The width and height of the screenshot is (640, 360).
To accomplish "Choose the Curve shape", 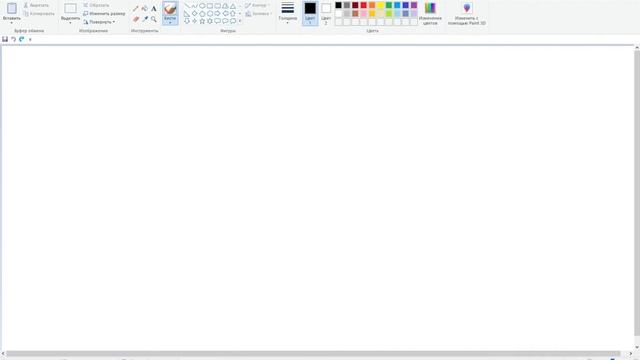I will click(195, 6).
